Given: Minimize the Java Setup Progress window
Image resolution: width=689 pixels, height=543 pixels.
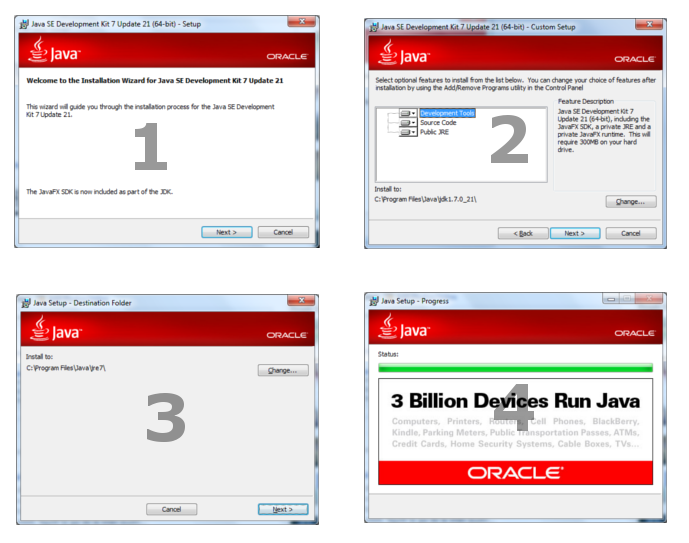Looking at the screenshot, I should coord(611,299).
